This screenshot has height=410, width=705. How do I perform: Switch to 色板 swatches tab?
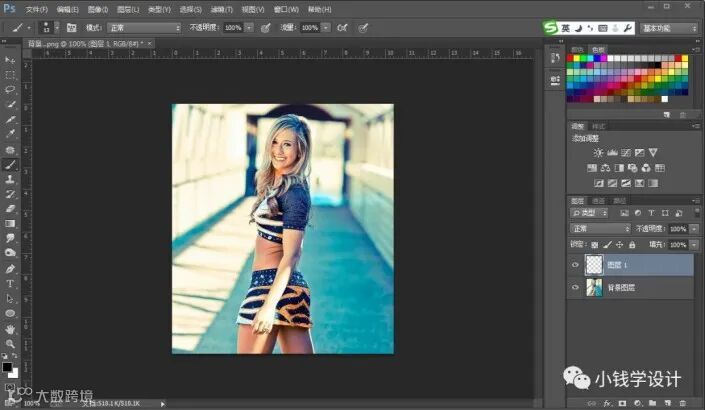tap(598, 49)
